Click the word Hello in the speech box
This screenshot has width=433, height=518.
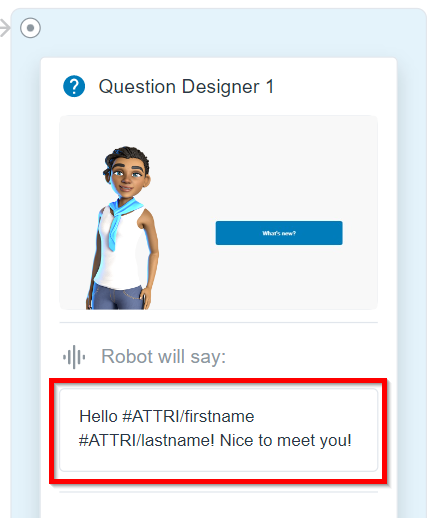(98, 416)
